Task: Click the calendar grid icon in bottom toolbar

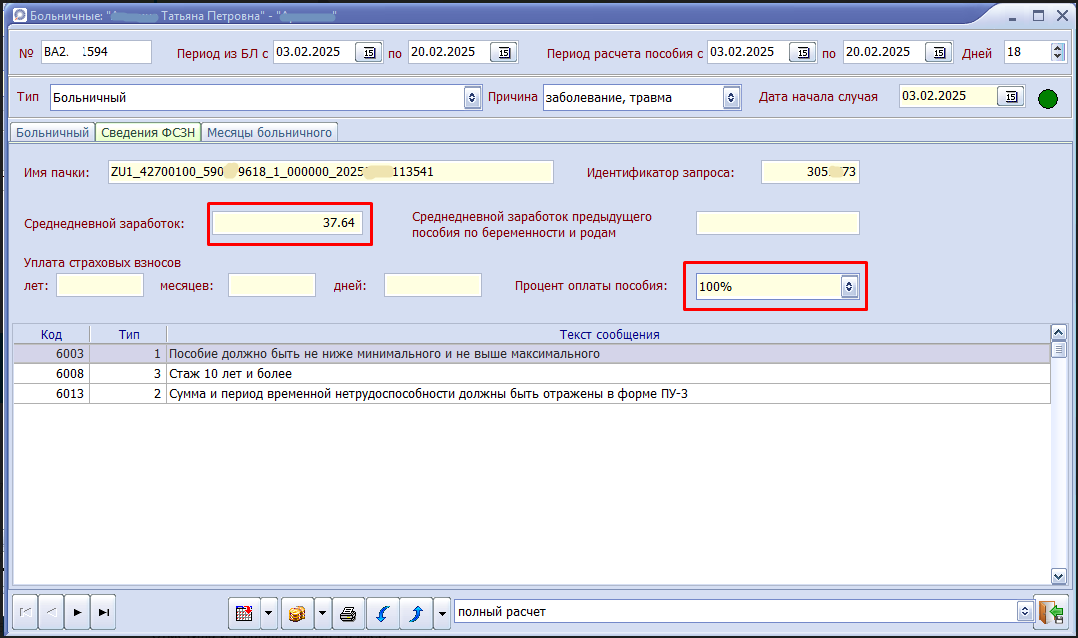Action: point(244,612)
